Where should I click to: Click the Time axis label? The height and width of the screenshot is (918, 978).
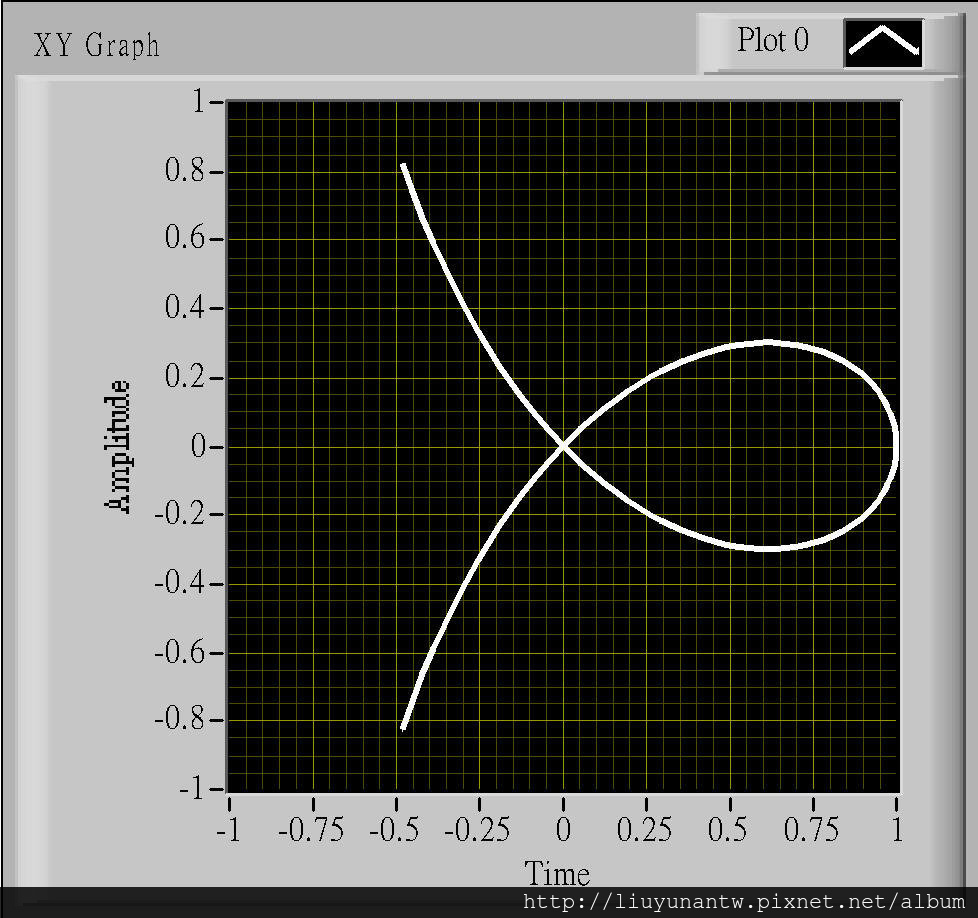556,873
